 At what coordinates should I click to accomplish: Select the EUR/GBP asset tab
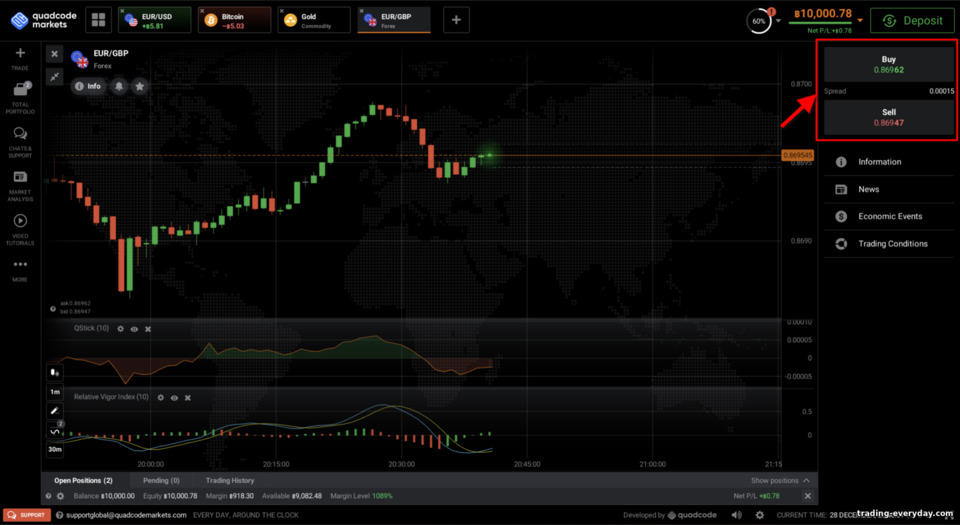click(x=394, y=20)
